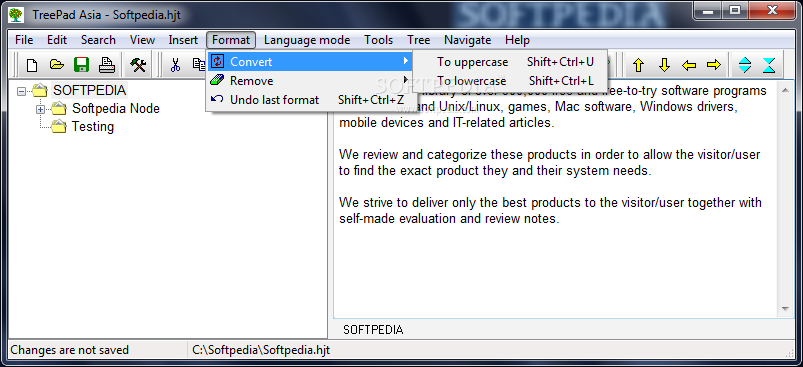Open options via hammer and wrench icon
This screenshot has width=803, height=367.
pyautogui.click(x=138, y=65)
